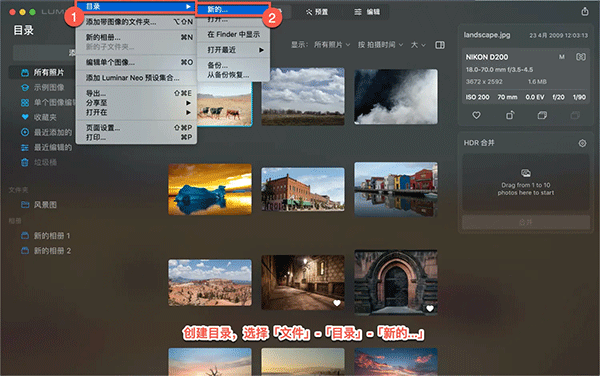Viewport: 600px width, 376px height.
Task: Toggle heart on the night street photo
Action: tap(337, 303)
